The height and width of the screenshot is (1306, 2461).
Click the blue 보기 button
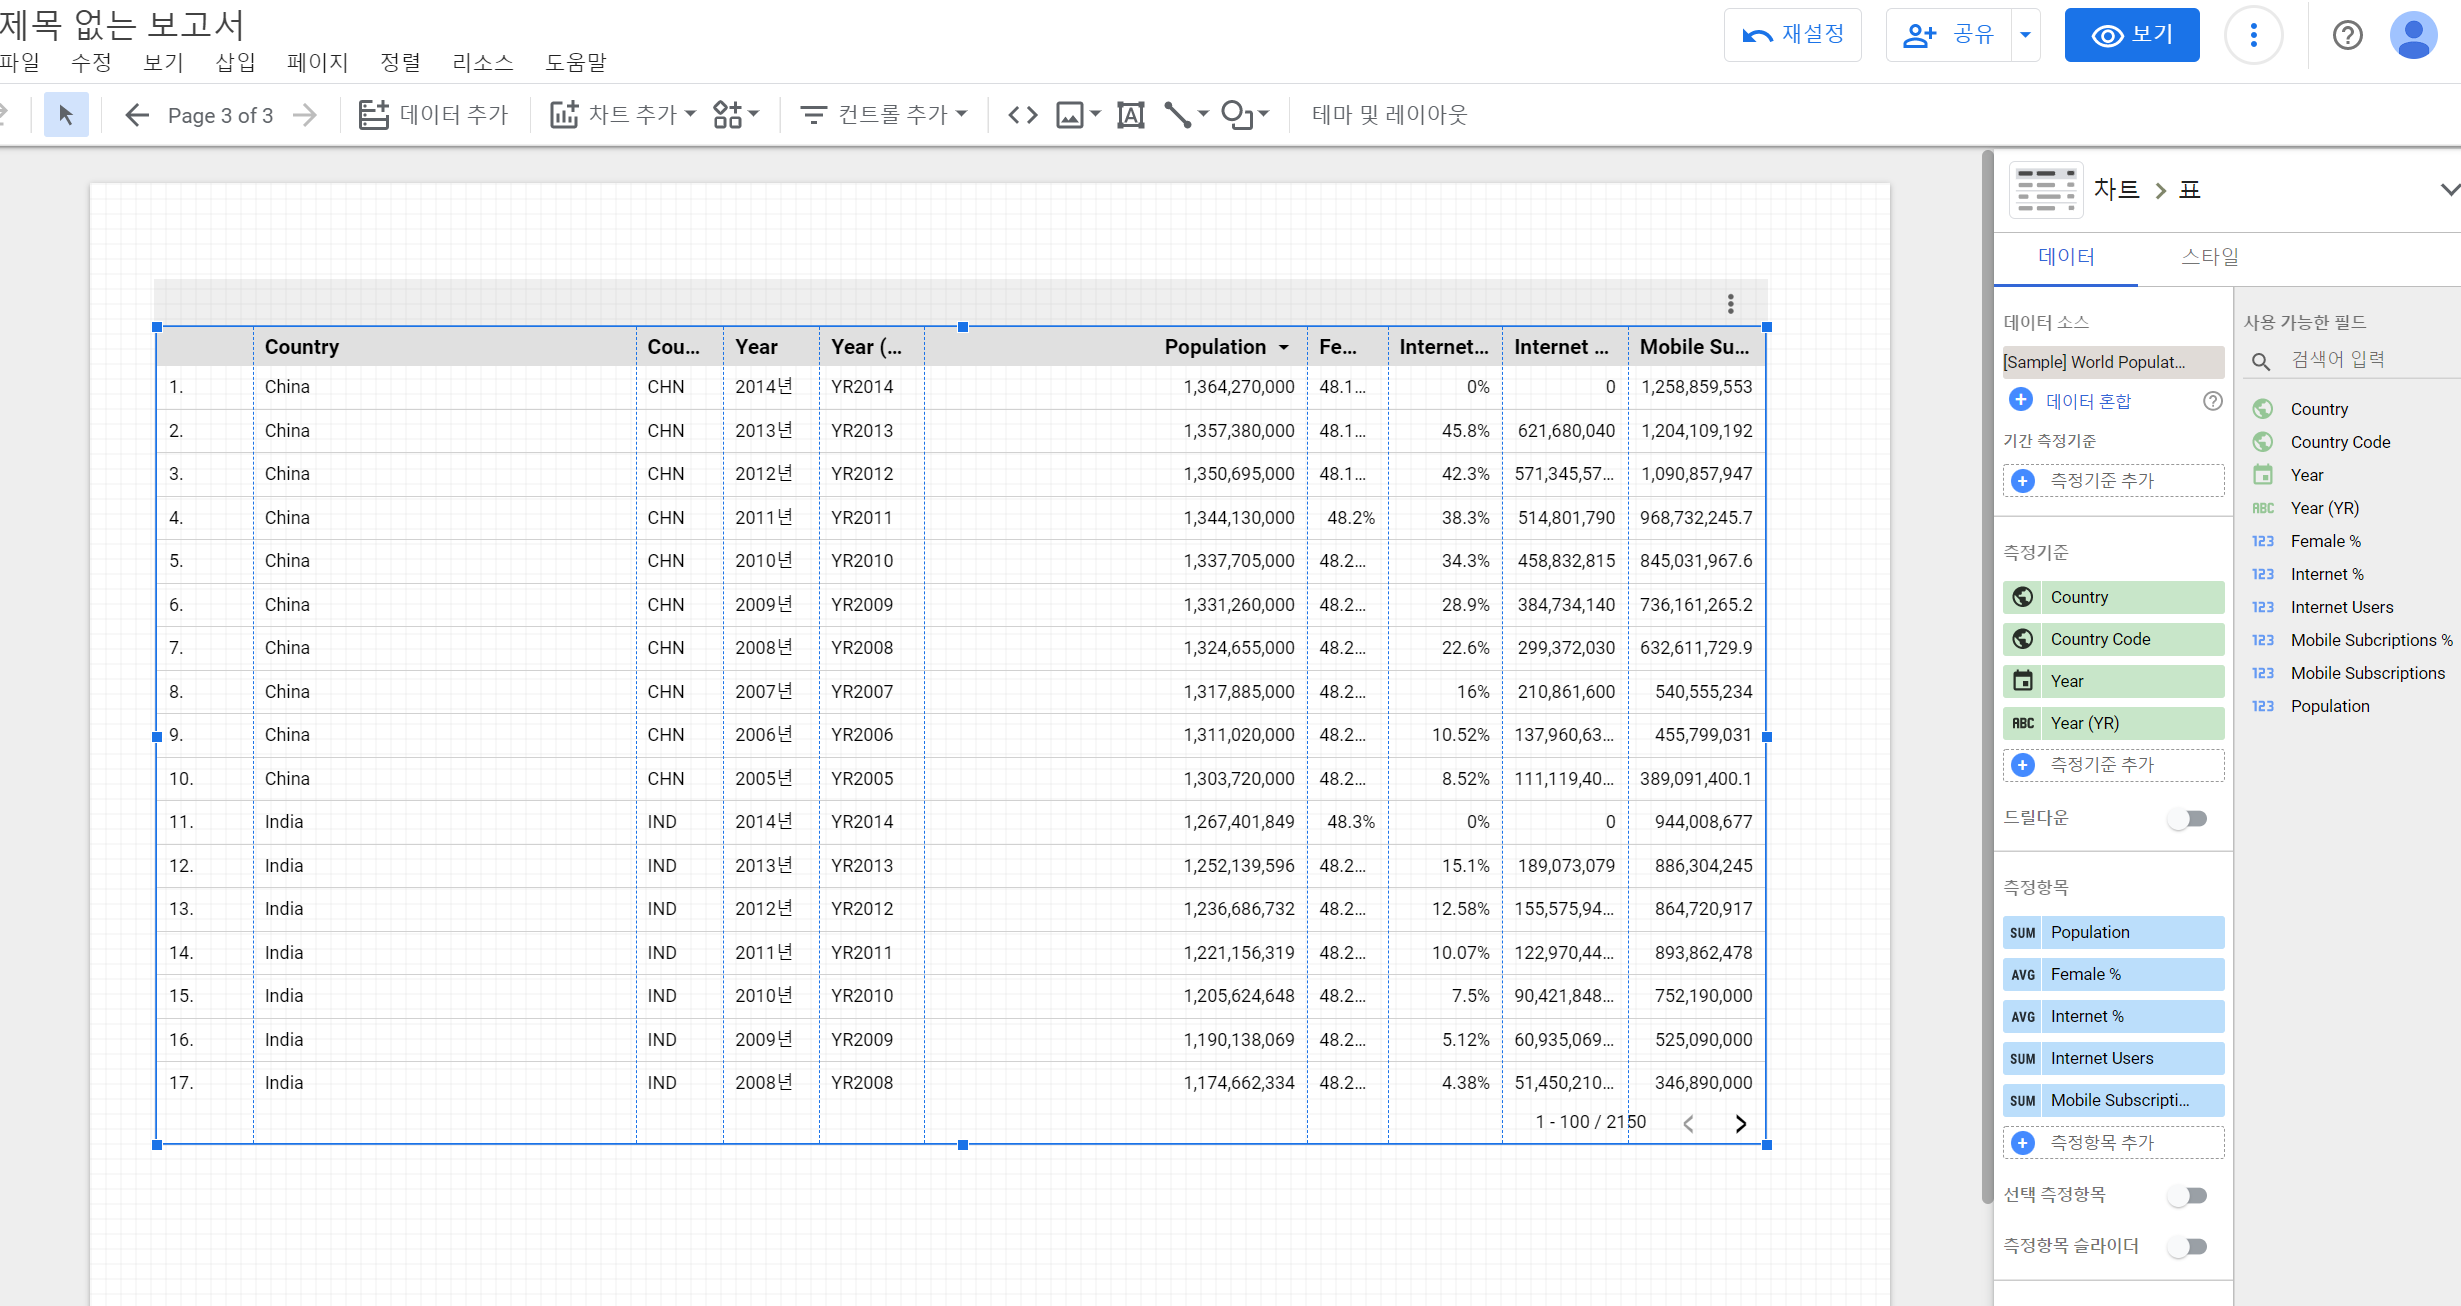pyautogui.click(x=2131, y=35)
